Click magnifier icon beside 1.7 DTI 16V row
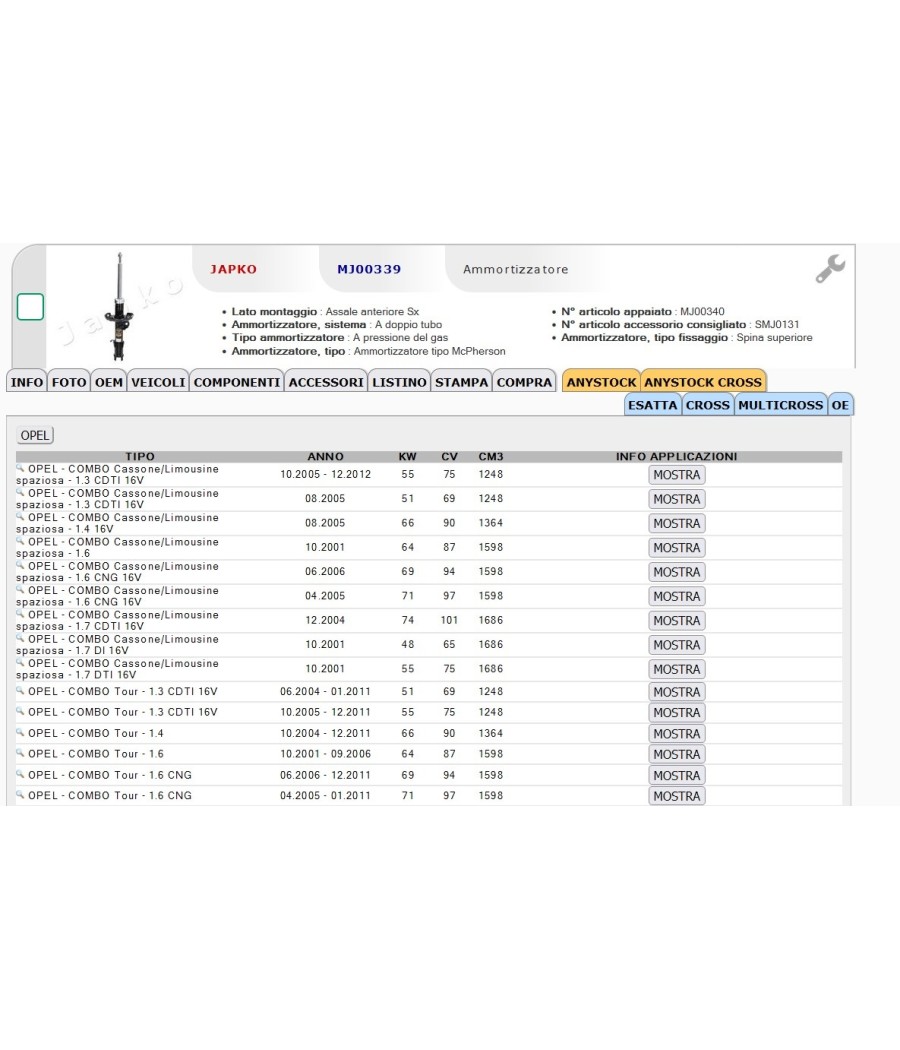Screen dimensions: 900x1050 point(20,662)
